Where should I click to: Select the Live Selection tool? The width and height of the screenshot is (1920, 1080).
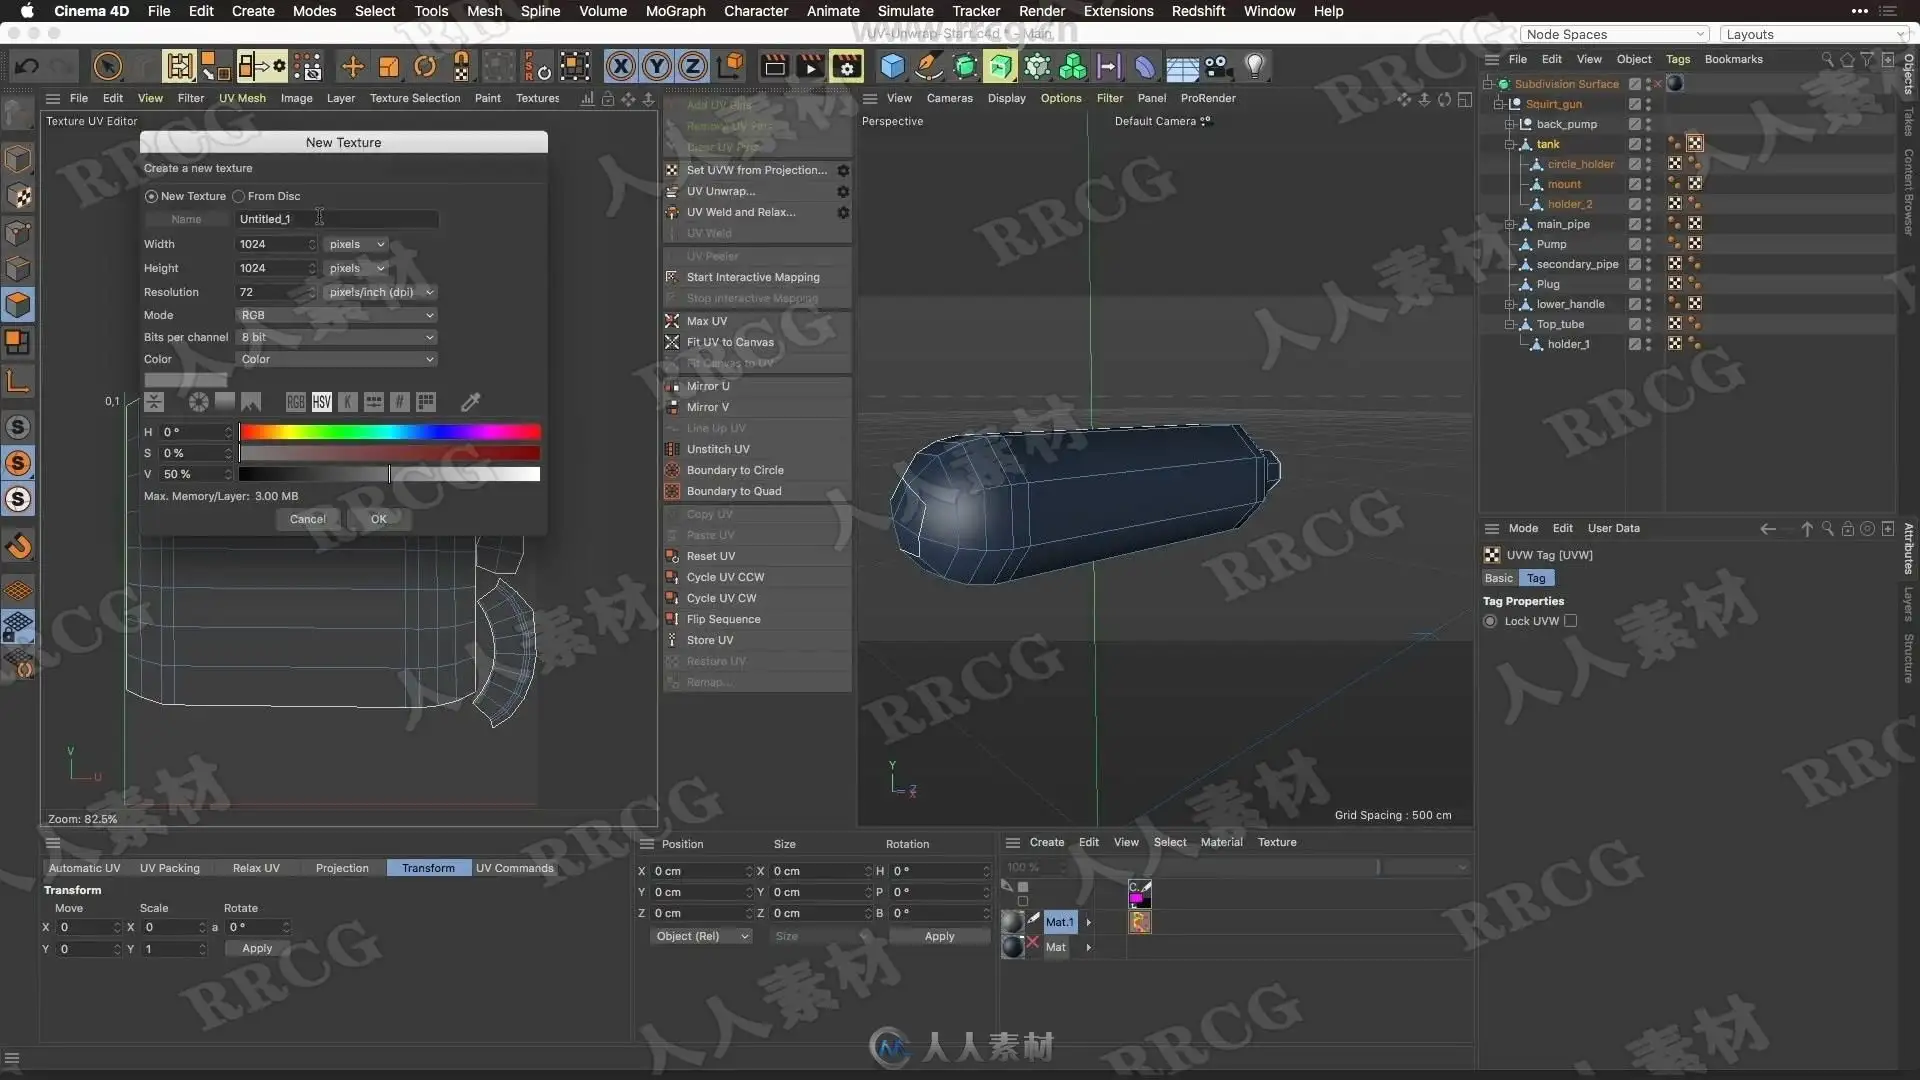tap(107, 67)
